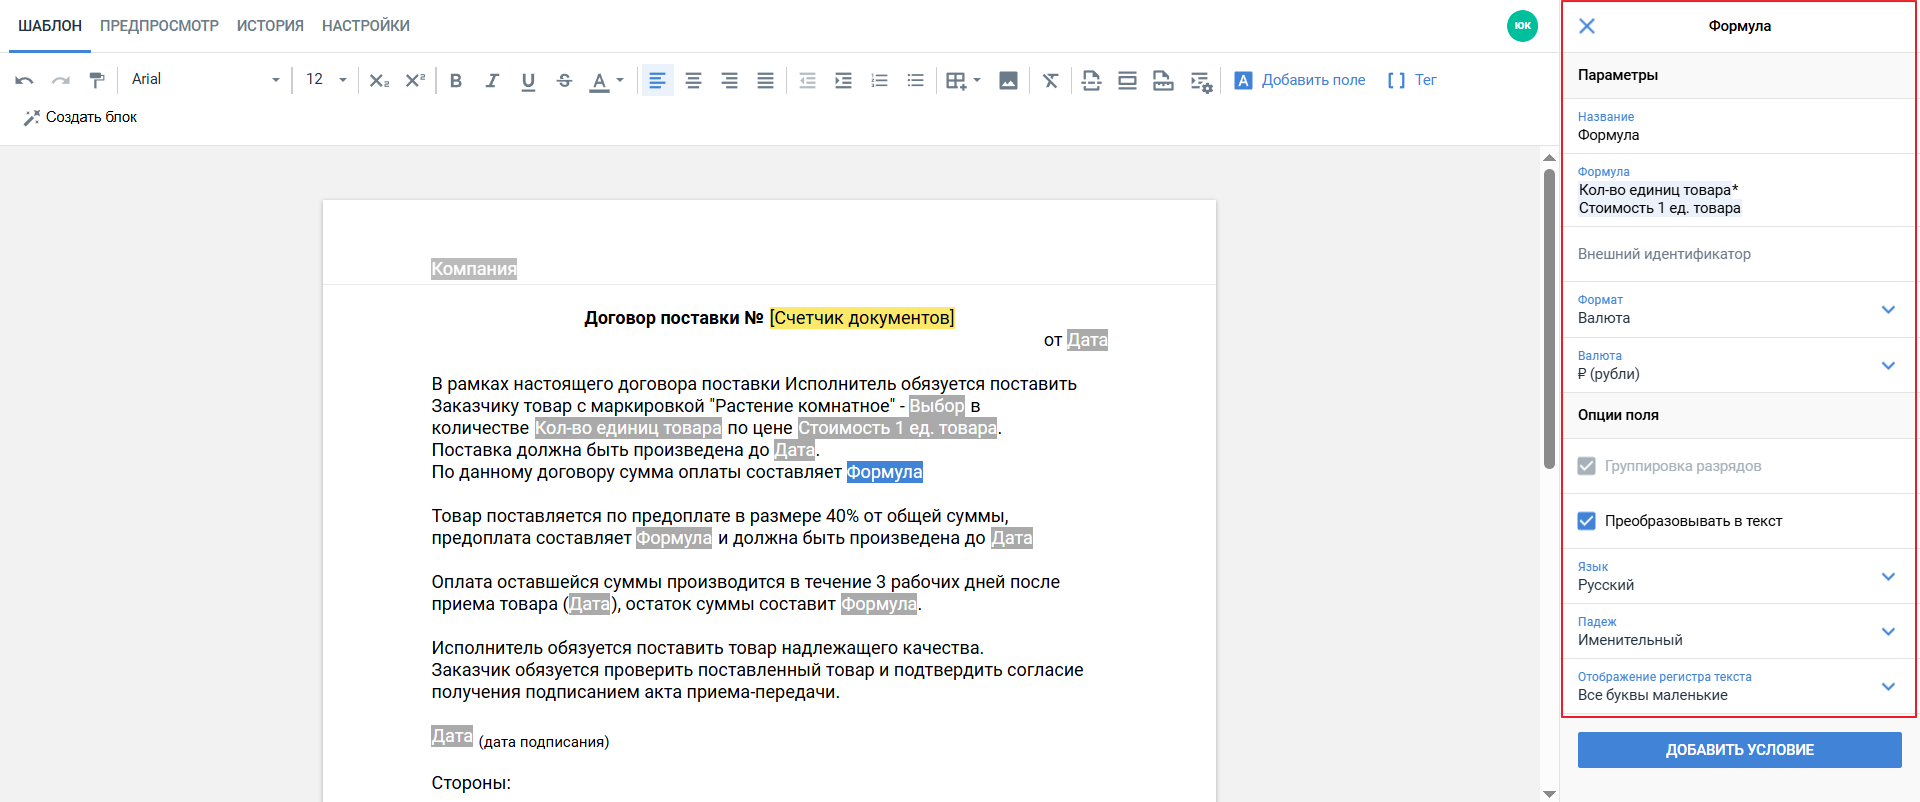Insert a table into the template
This screenshot has height=802, width=1920.
coord(956,80)
